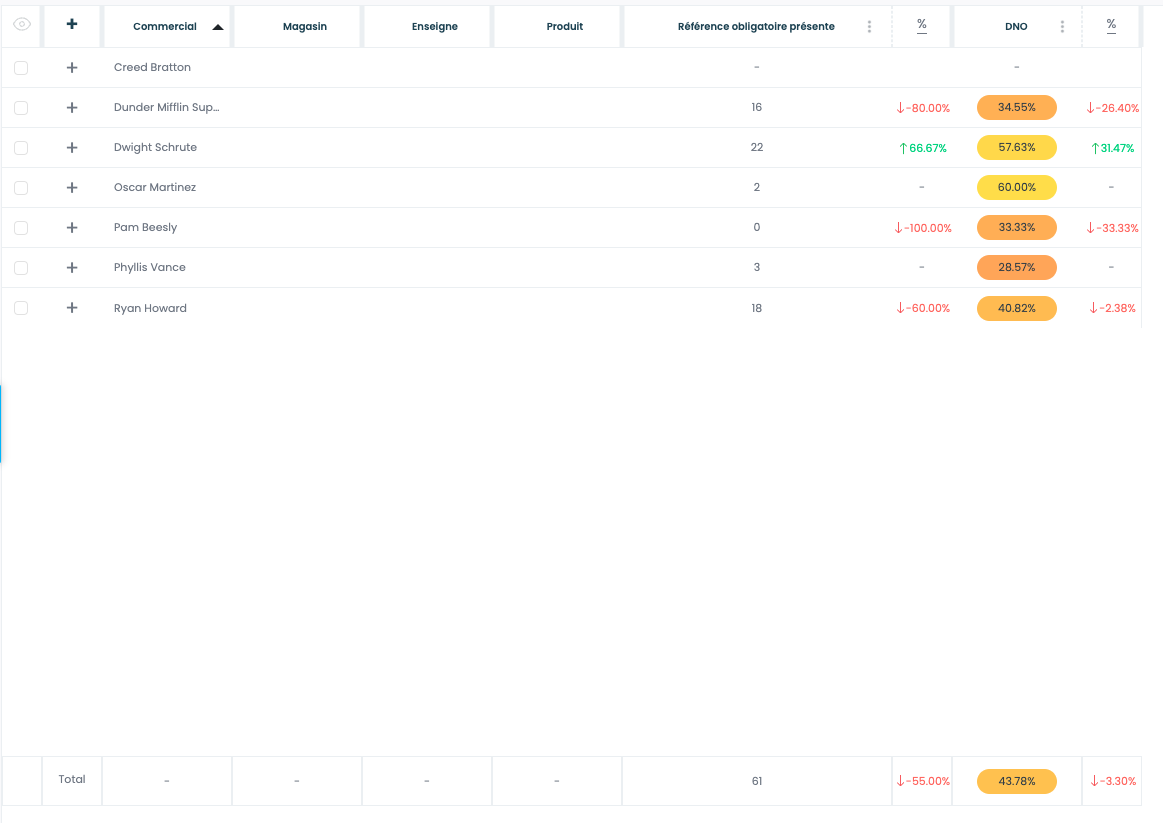Click value 16 in Dunder Mifflin row

pos(757,108)
